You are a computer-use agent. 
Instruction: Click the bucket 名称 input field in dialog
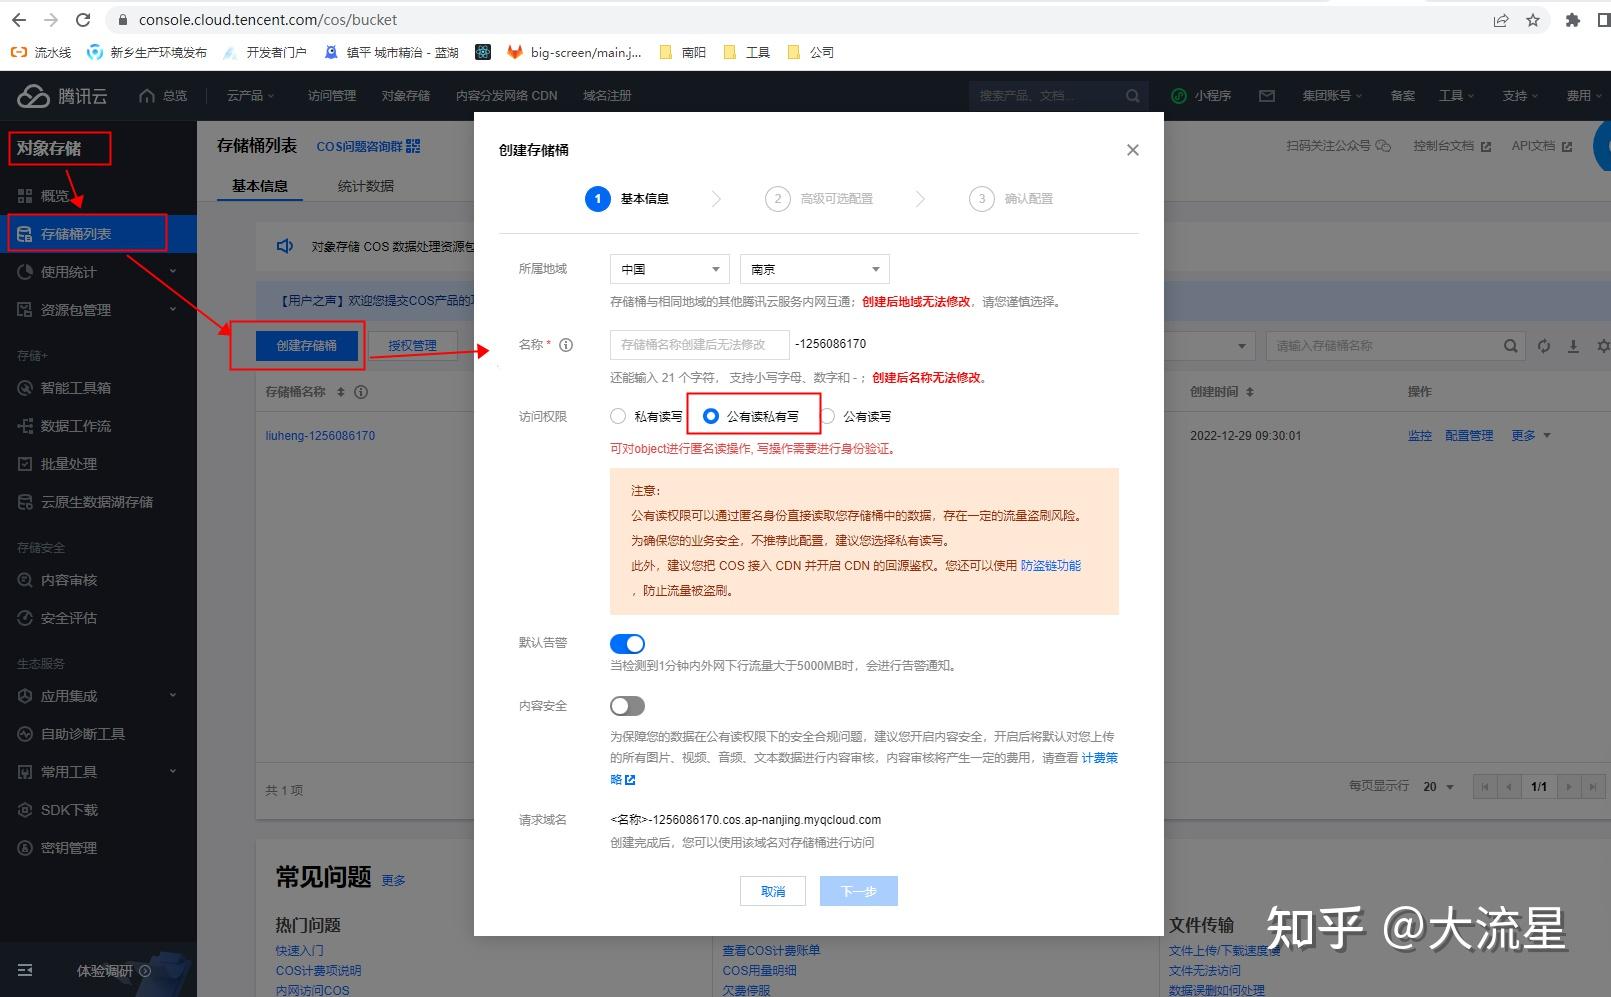[x=700, y=345]
